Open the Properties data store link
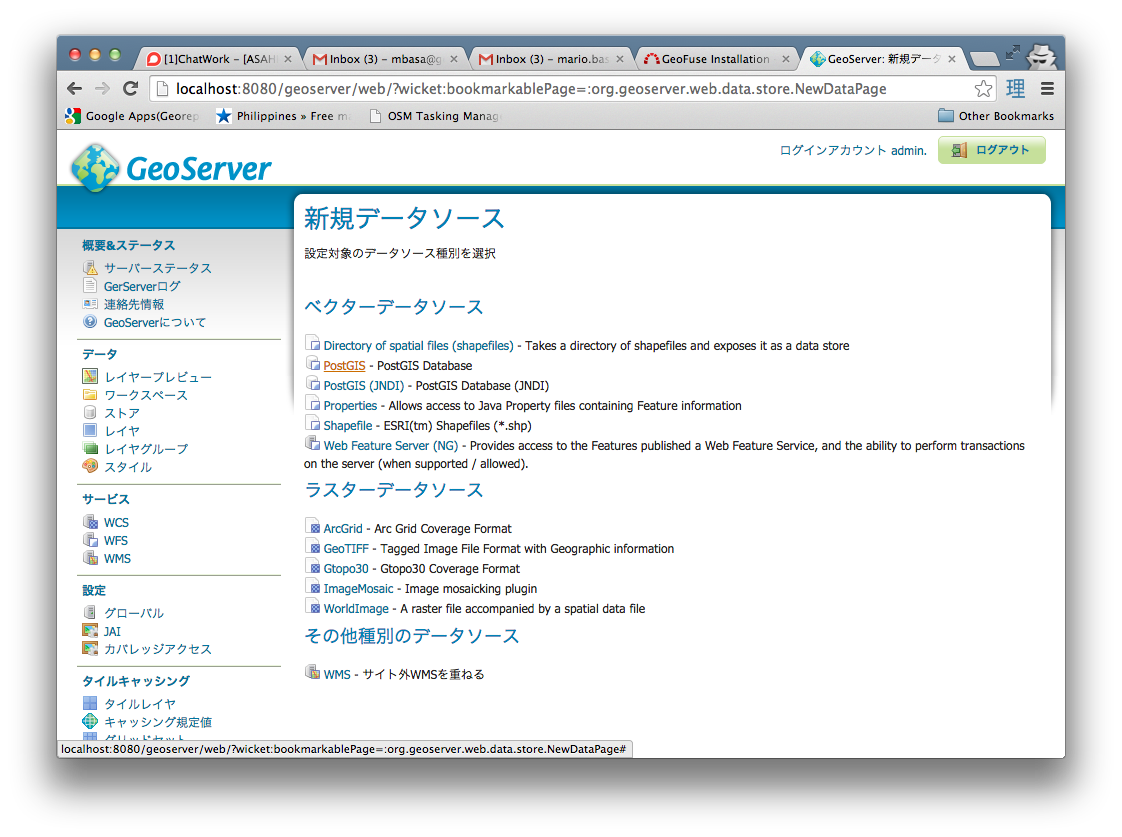The height and width of the screenshot is (837, 1122). click(x=350, y=406)
